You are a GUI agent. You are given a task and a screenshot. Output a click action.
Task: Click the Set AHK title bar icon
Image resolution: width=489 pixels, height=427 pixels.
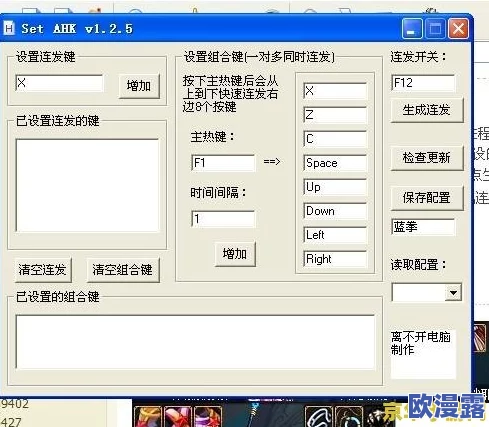point(9,28)
